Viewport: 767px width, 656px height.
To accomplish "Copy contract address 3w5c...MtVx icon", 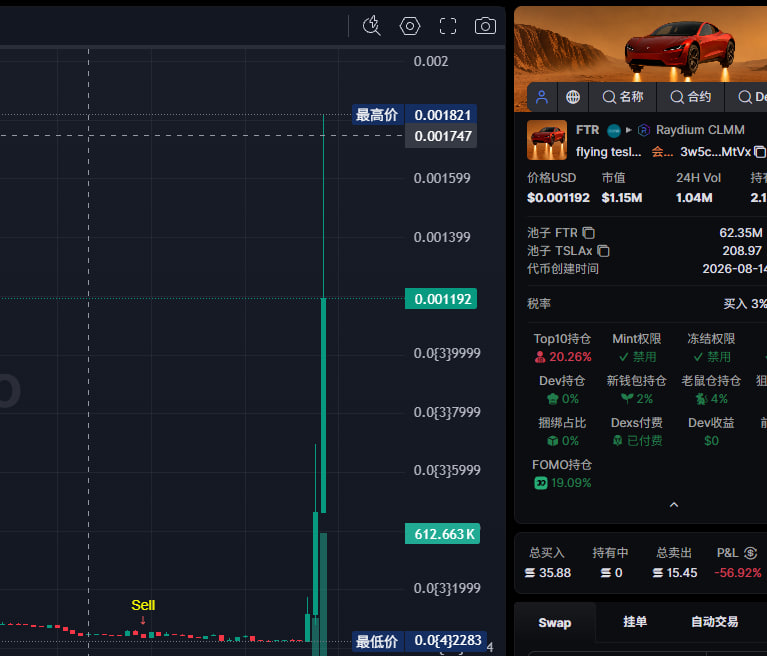I will (x=760, y=152).
